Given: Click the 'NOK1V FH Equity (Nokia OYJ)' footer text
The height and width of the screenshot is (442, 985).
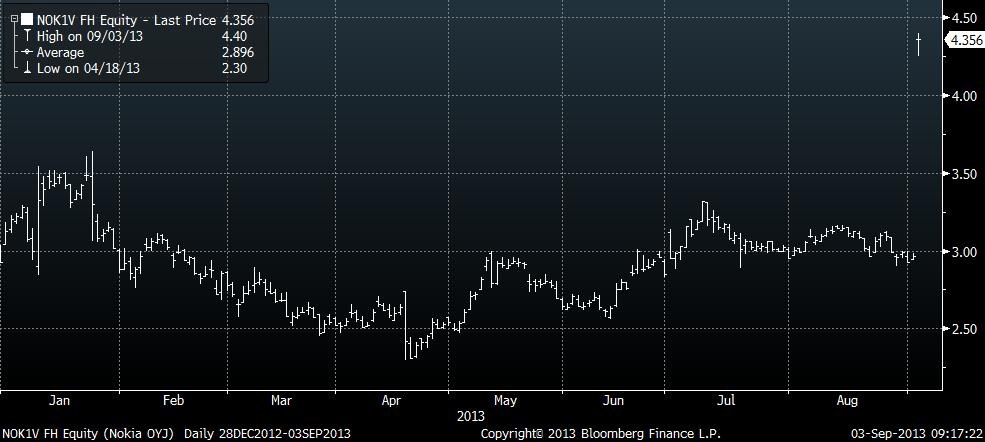Looking at the screenshot, I should point(86,433).
